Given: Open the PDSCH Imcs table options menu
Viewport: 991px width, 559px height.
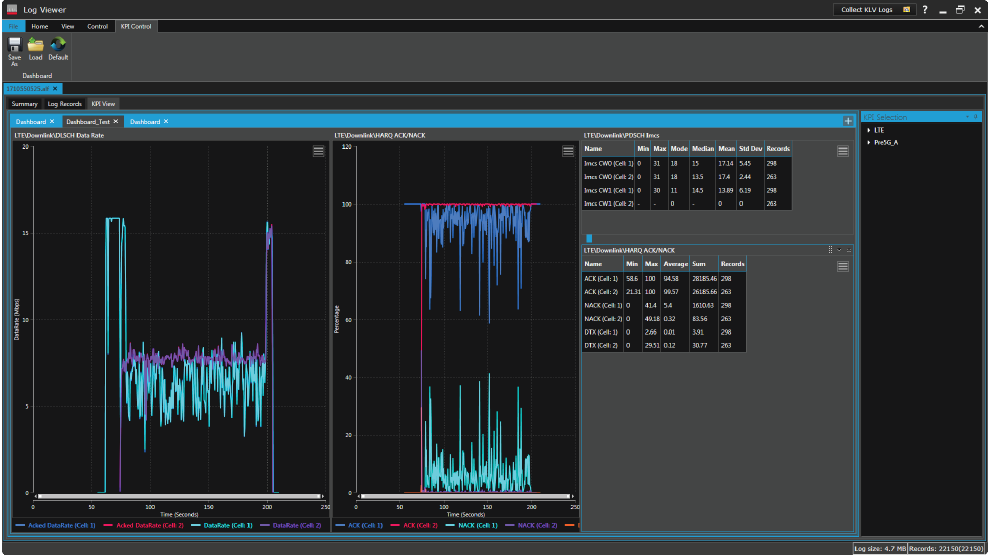Looking at the screenshot, I should pyautogui.click(x=843, y=151).
